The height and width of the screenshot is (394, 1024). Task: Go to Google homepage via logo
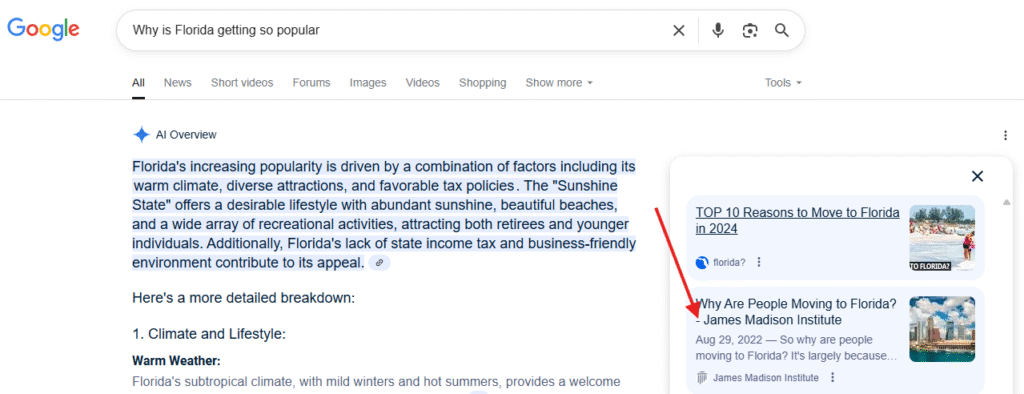pyautogui.click(x=43, y=29)
